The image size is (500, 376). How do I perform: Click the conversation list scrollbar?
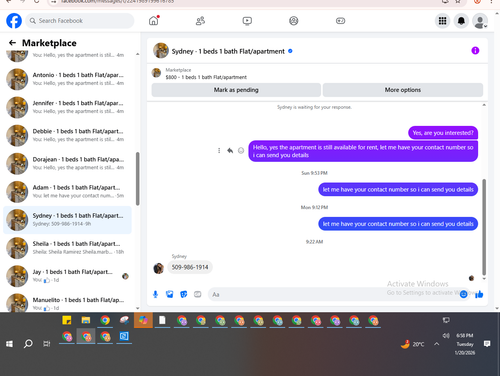138,179
